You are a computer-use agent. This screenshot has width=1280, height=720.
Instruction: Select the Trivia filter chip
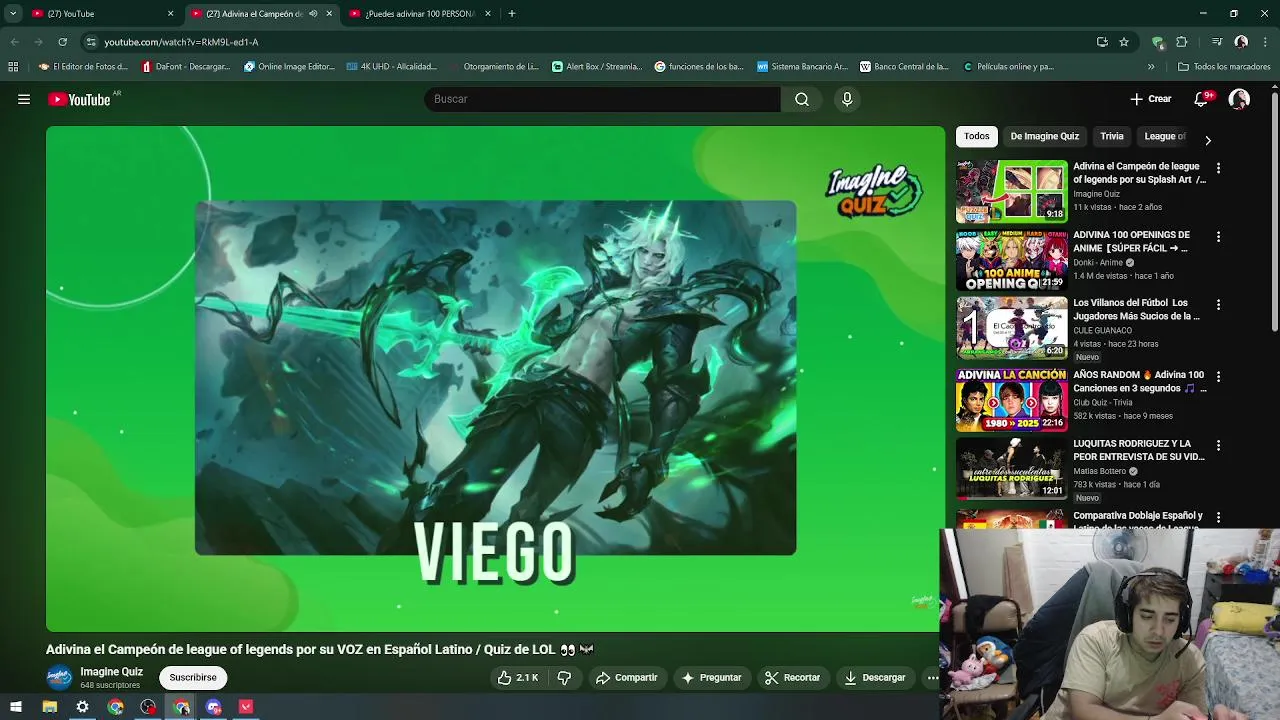[1112, 136]
